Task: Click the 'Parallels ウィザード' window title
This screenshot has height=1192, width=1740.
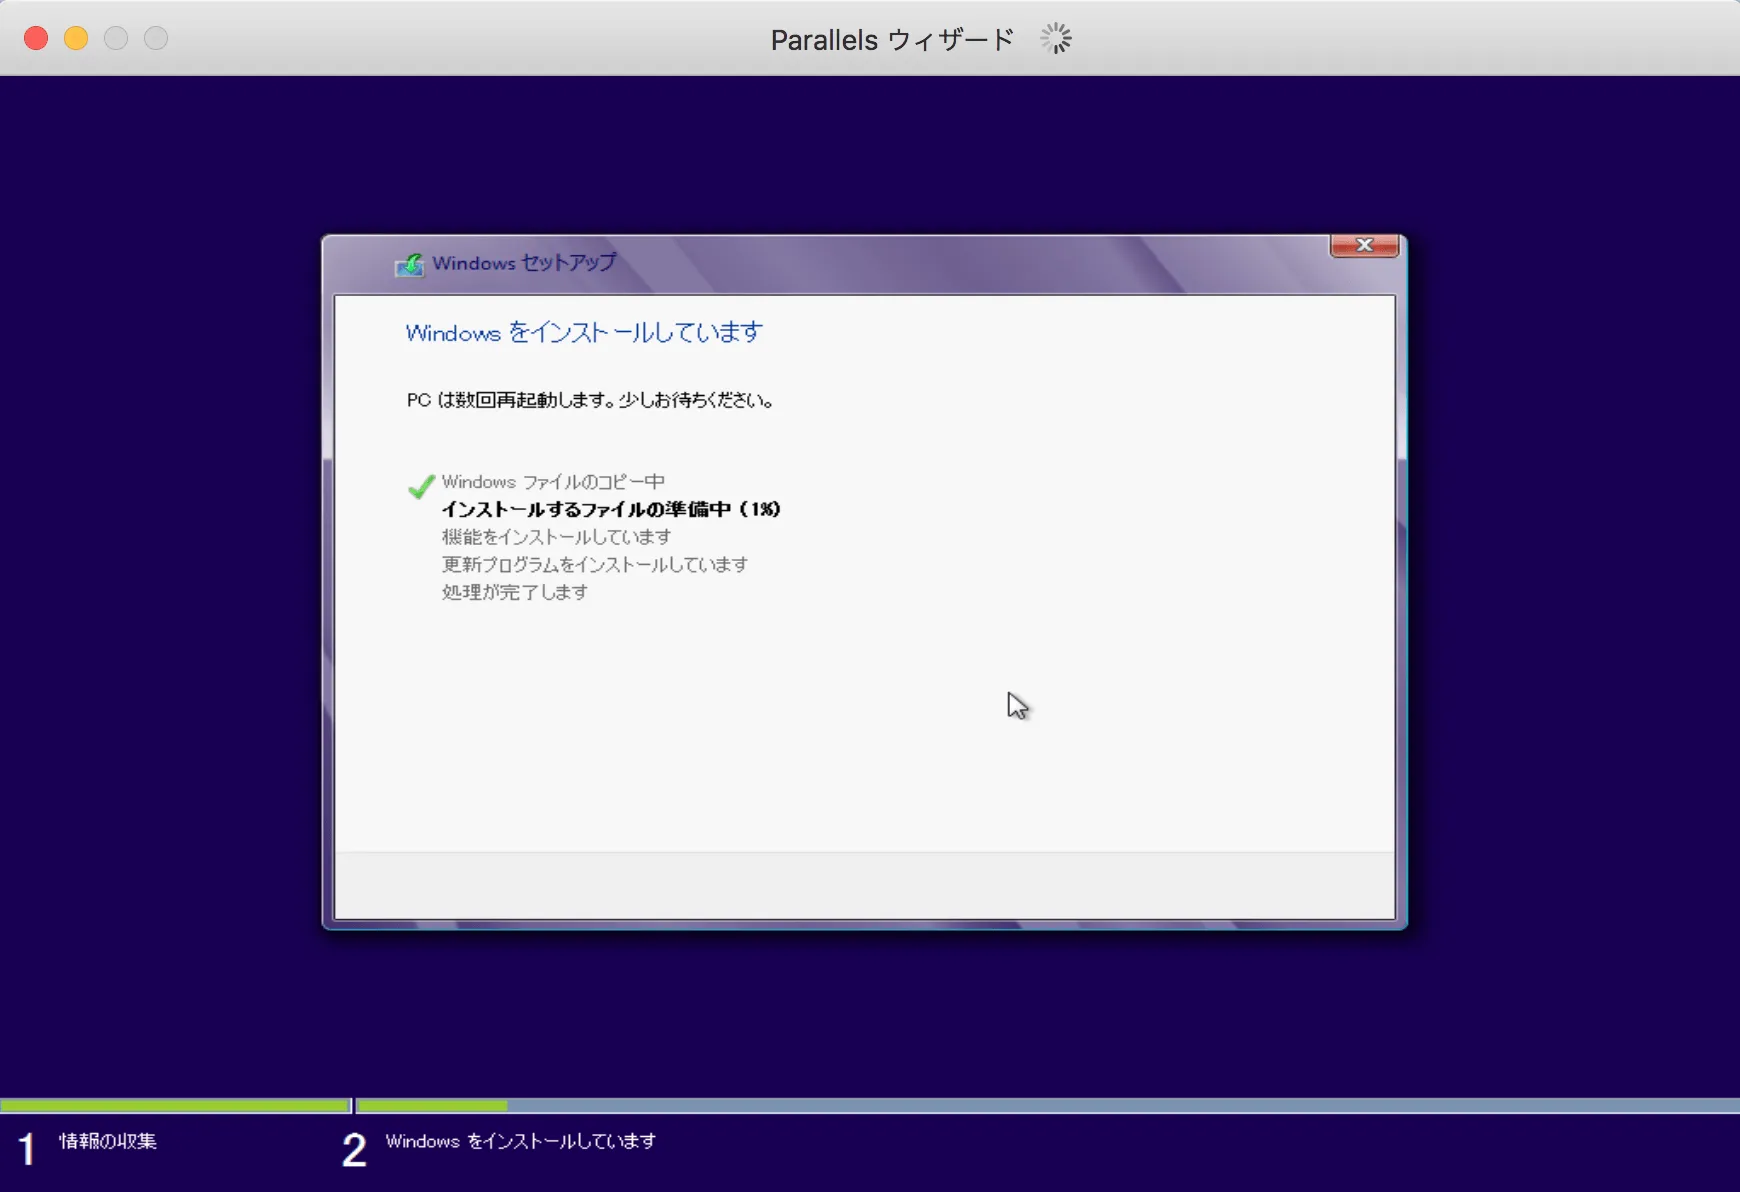Action: 892,40
